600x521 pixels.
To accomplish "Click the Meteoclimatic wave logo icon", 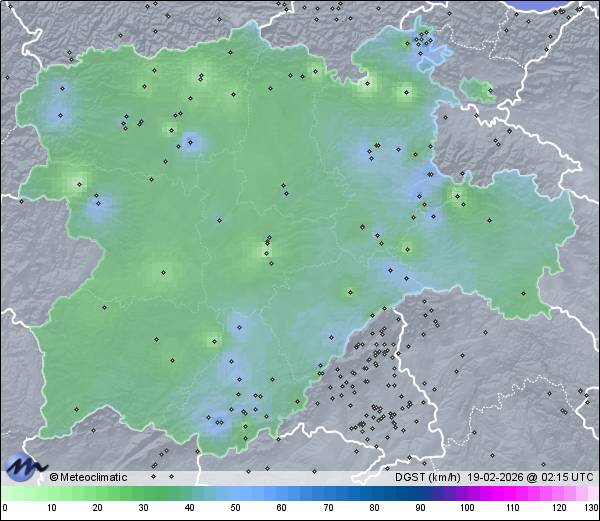I will [24, 466].
